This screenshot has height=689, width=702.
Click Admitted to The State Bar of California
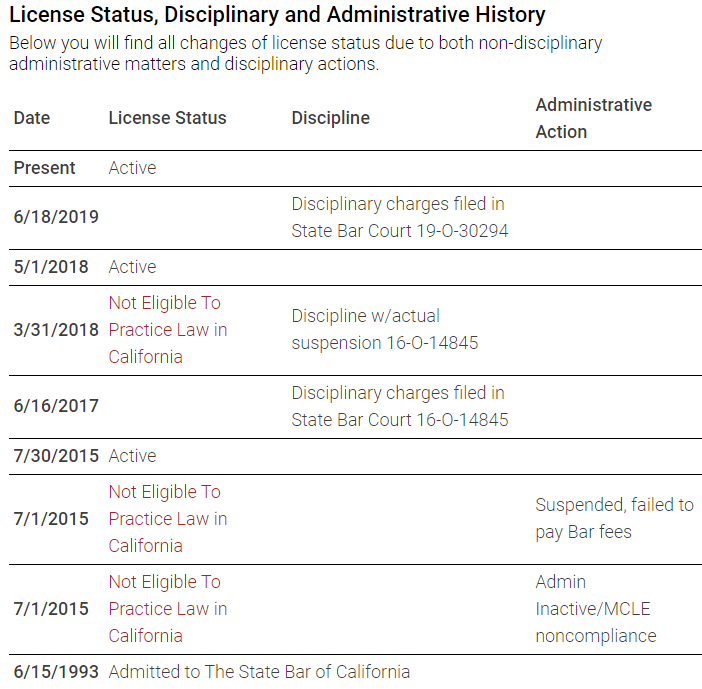(259, 672)
